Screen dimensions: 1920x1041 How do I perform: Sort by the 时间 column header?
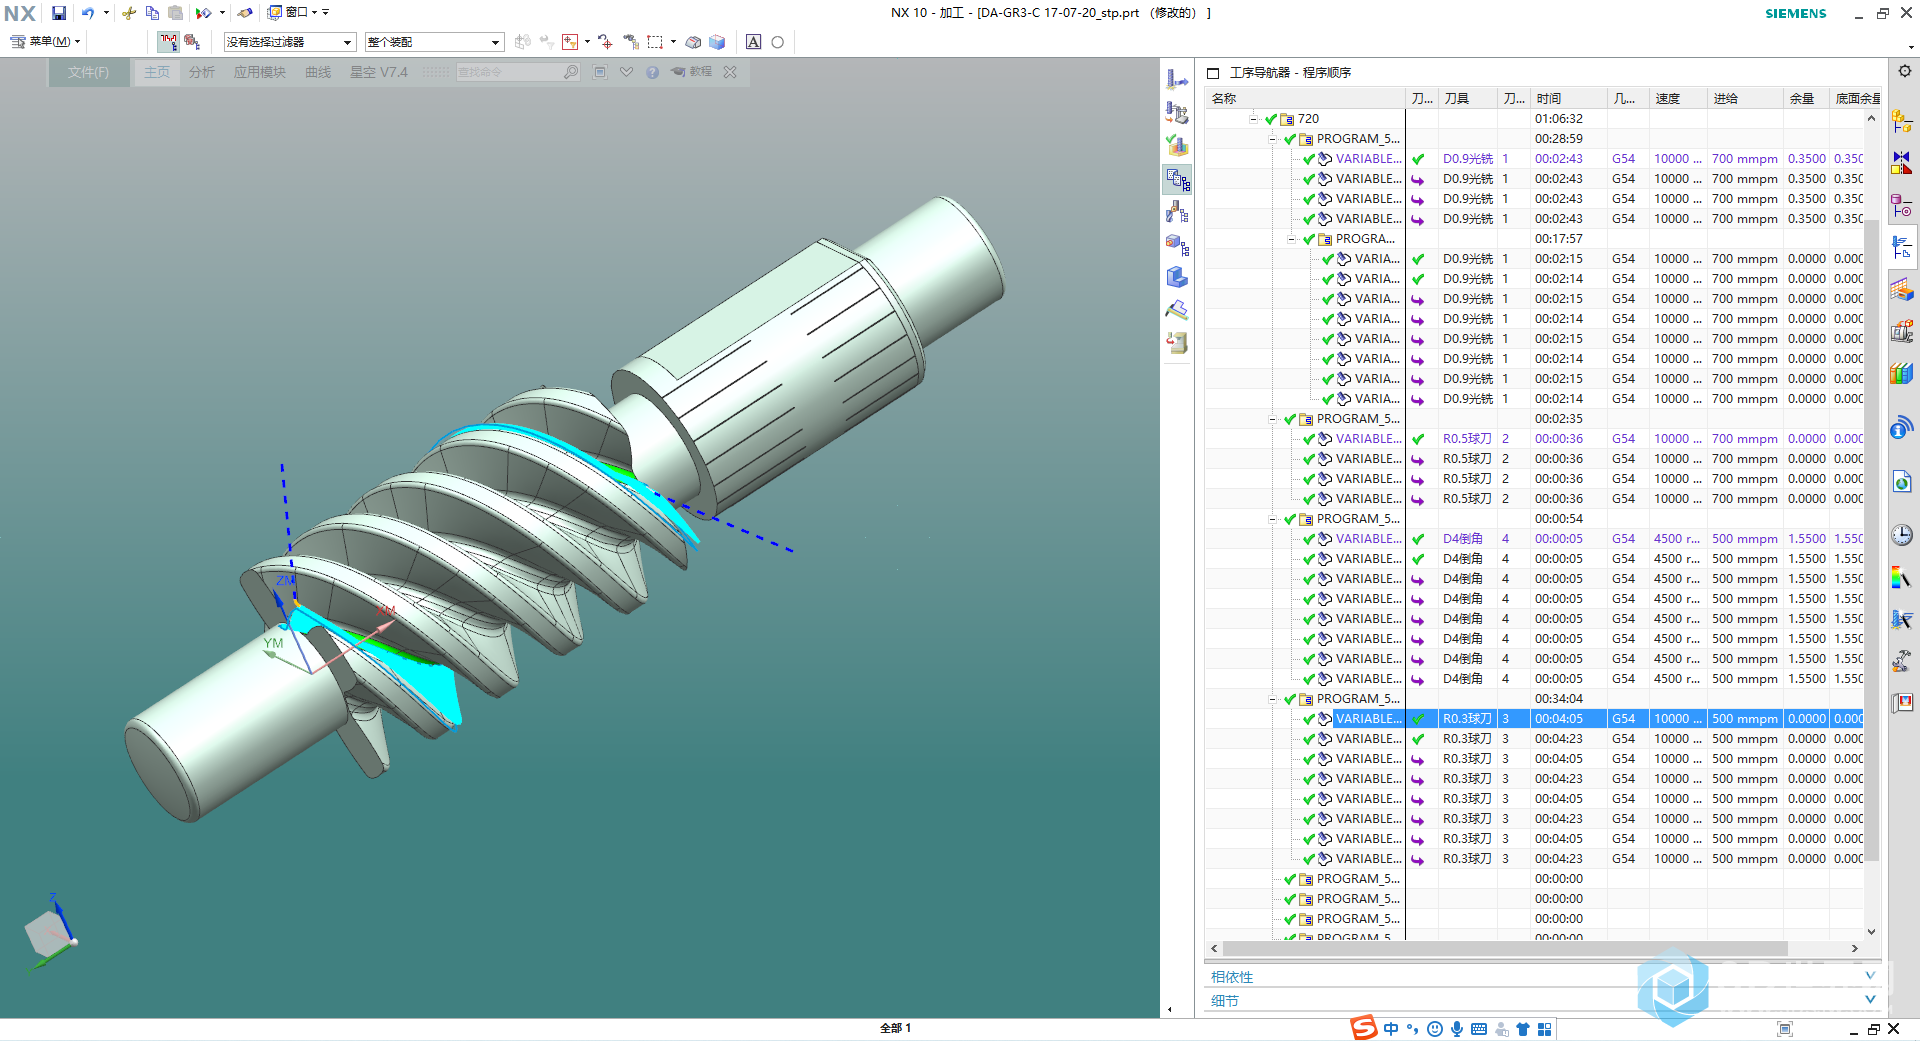[1568, 98]
